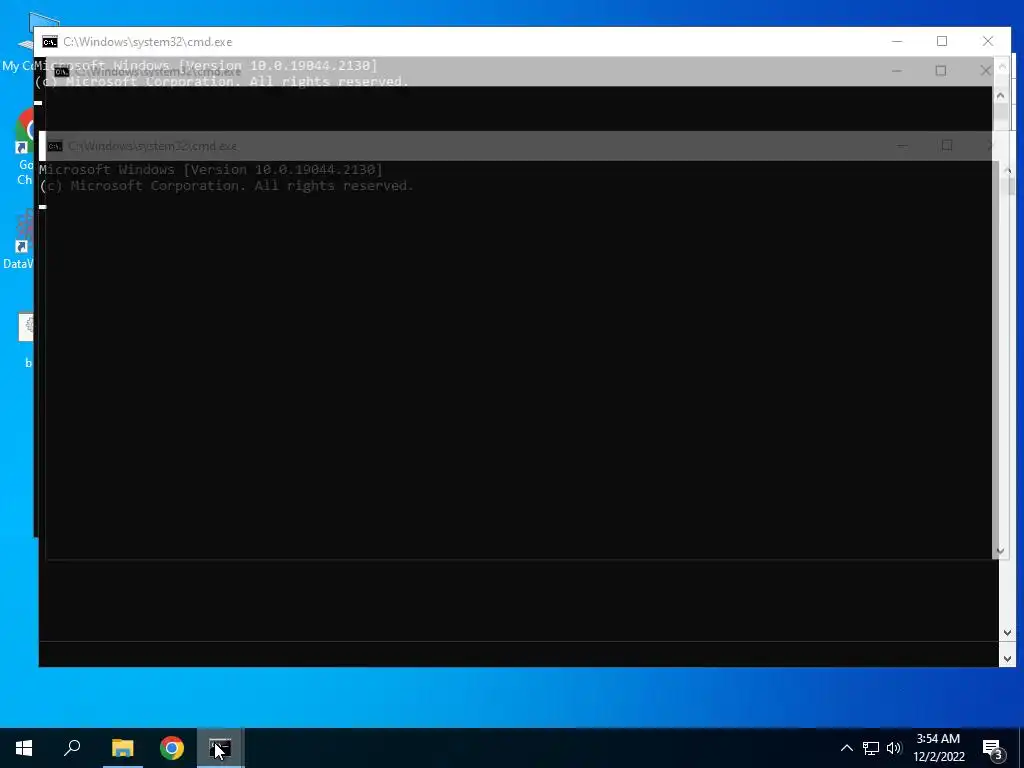The height and width of the screenshot is (768, 1024).
Task: Click text 'Microsoft Windows [Version 10.0.19044.2130]' in third window
Action: coord(211,170)
